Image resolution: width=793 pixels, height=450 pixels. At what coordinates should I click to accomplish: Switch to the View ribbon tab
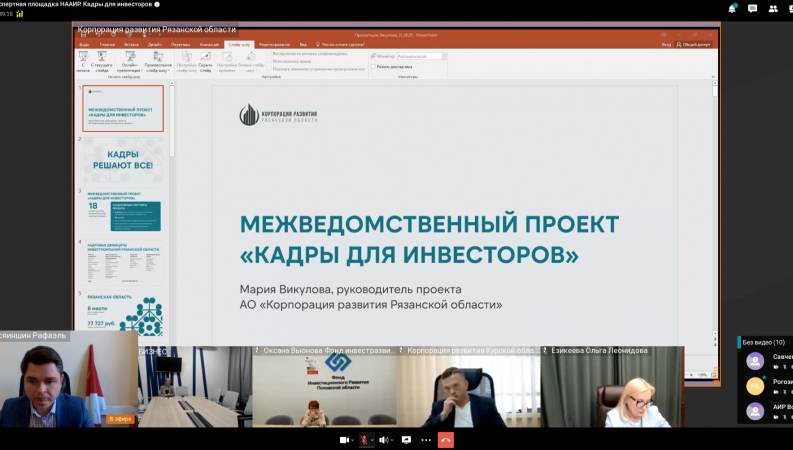303,44
